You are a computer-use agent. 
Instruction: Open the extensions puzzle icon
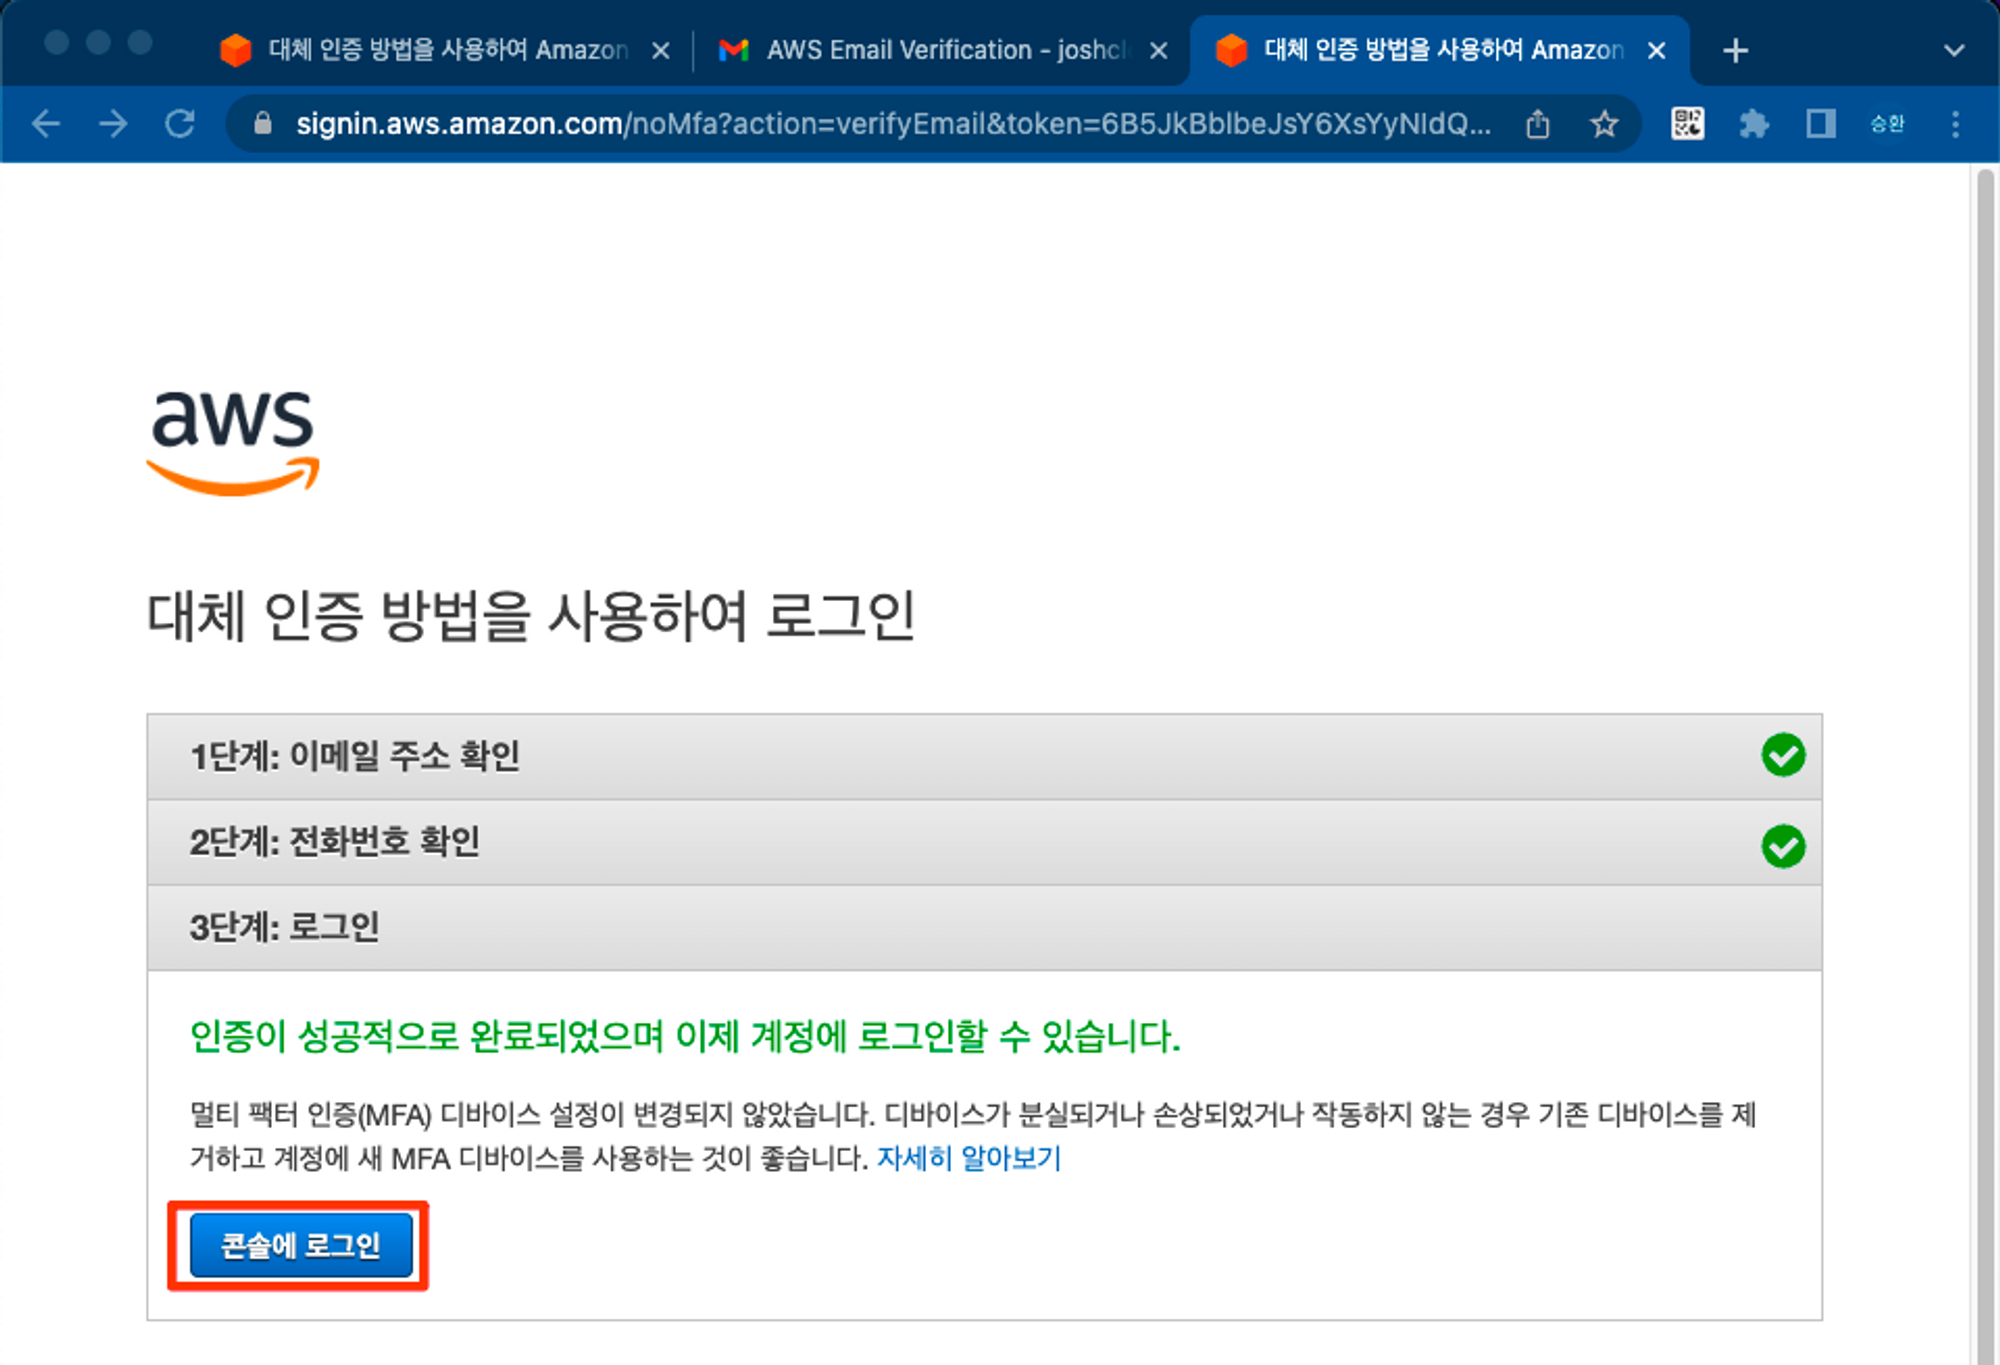tap(1753, 124)
